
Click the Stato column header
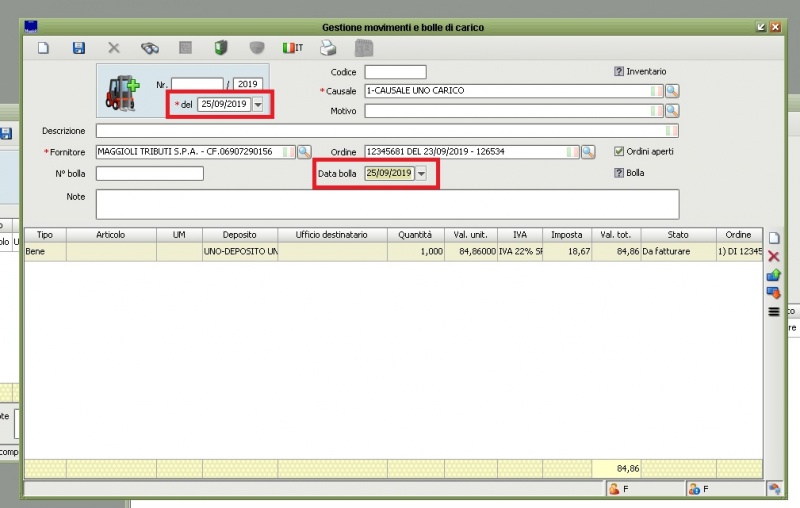tap(678, 234)
